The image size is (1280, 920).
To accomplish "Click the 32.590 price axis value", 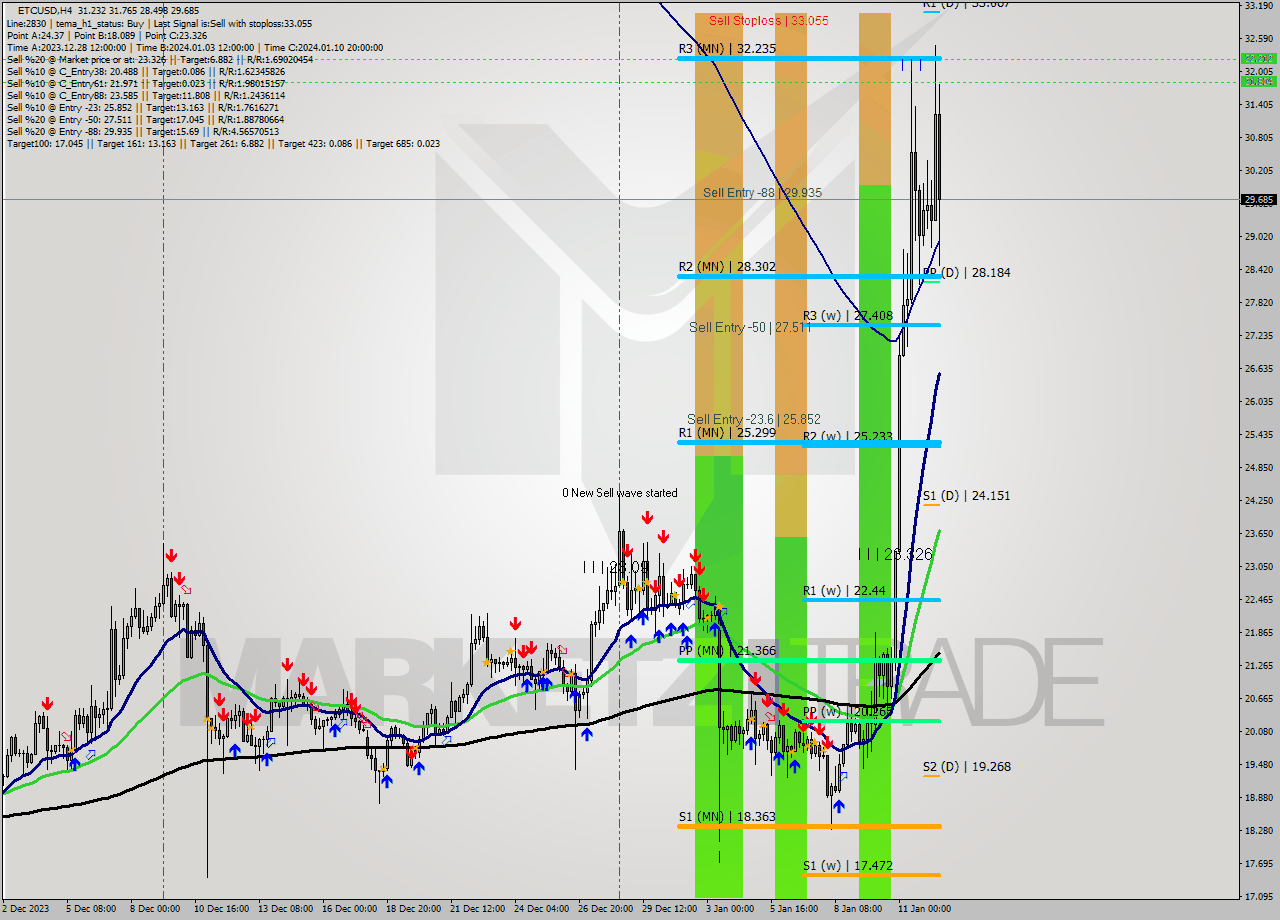I will pos(1258,38).
